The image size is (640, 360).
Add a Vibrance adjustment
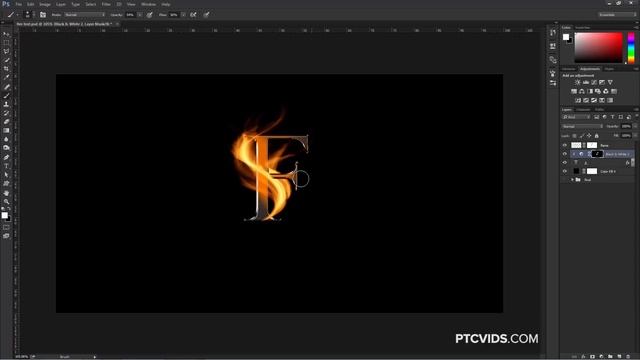pos(610,82)
